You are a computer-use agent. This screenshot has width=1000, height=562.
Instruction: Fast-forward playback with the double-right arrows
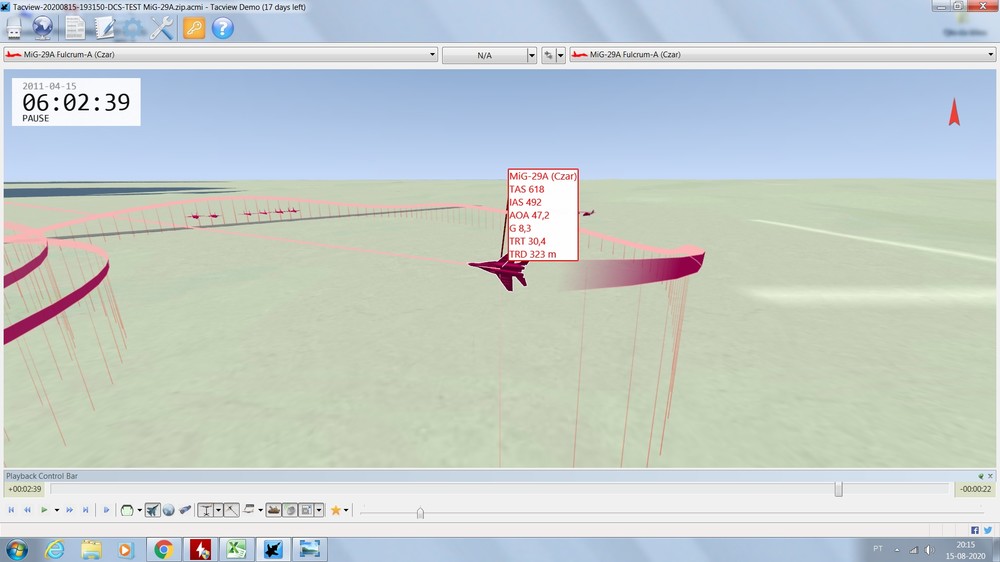tap(70, 510)
